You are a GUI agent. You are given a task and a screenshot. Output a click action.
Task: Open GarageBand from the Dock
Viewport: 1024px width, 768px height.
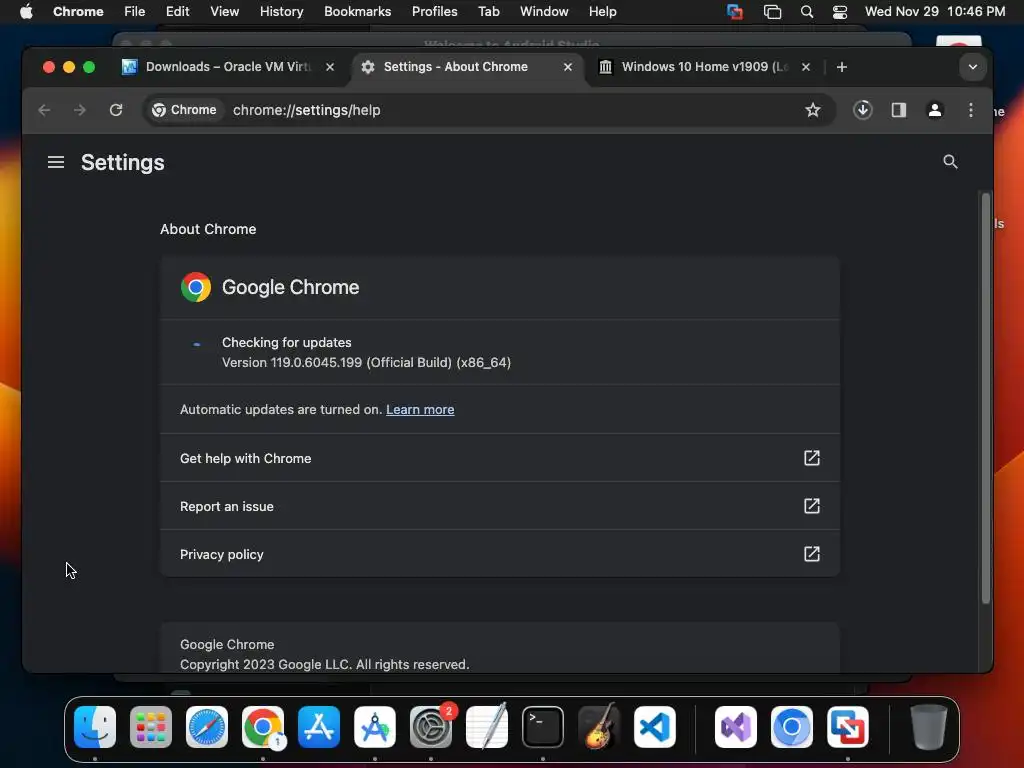click(599, 727)
